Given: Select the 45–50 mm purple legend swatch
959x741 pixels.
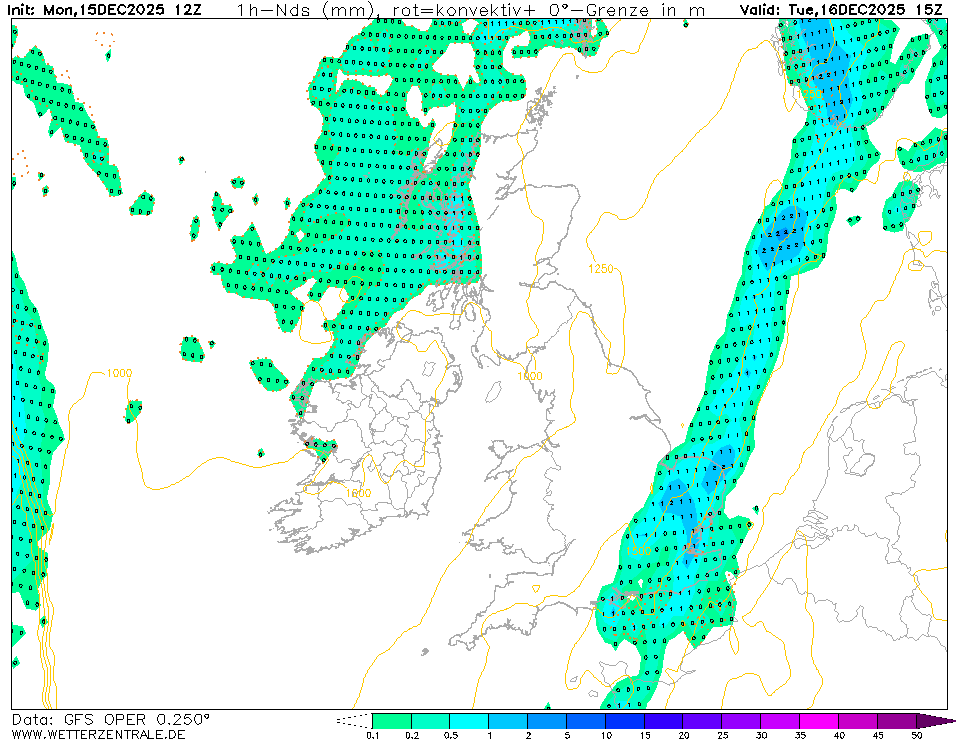Looking at the screenshot, I should (897, 720).
